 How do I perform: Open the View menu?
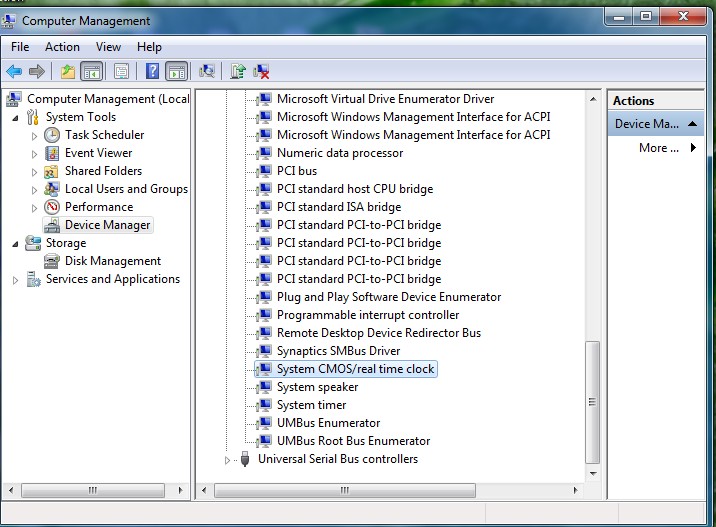click(108, 47)
